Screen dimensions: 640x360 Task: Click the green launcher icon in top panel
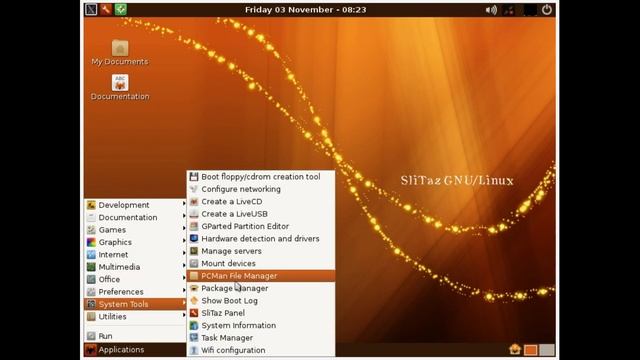tap(120, 9)
